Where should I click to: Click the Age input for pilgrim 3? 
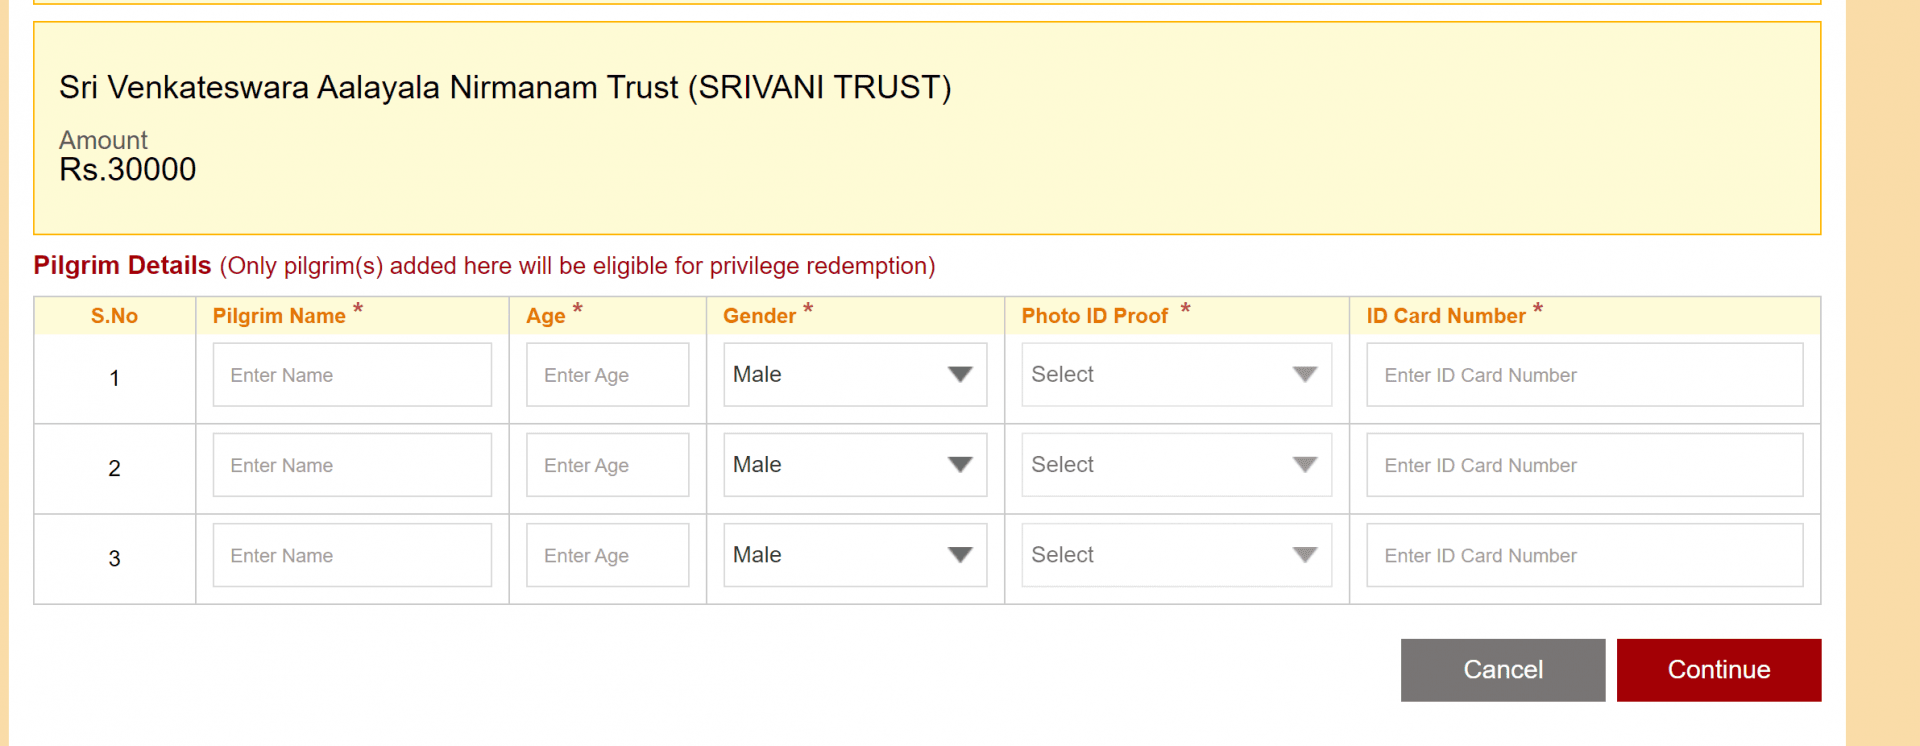607,555
